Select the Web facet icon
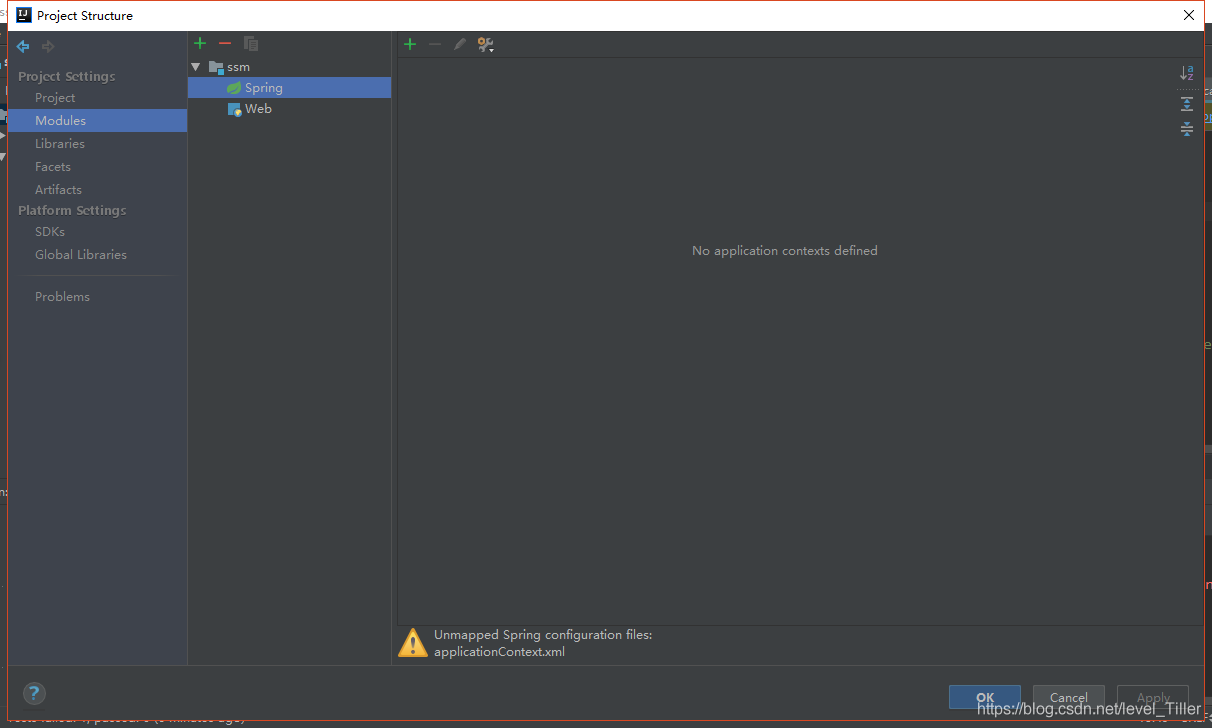This screenshot has width=1212, height=728. point(234,109)
